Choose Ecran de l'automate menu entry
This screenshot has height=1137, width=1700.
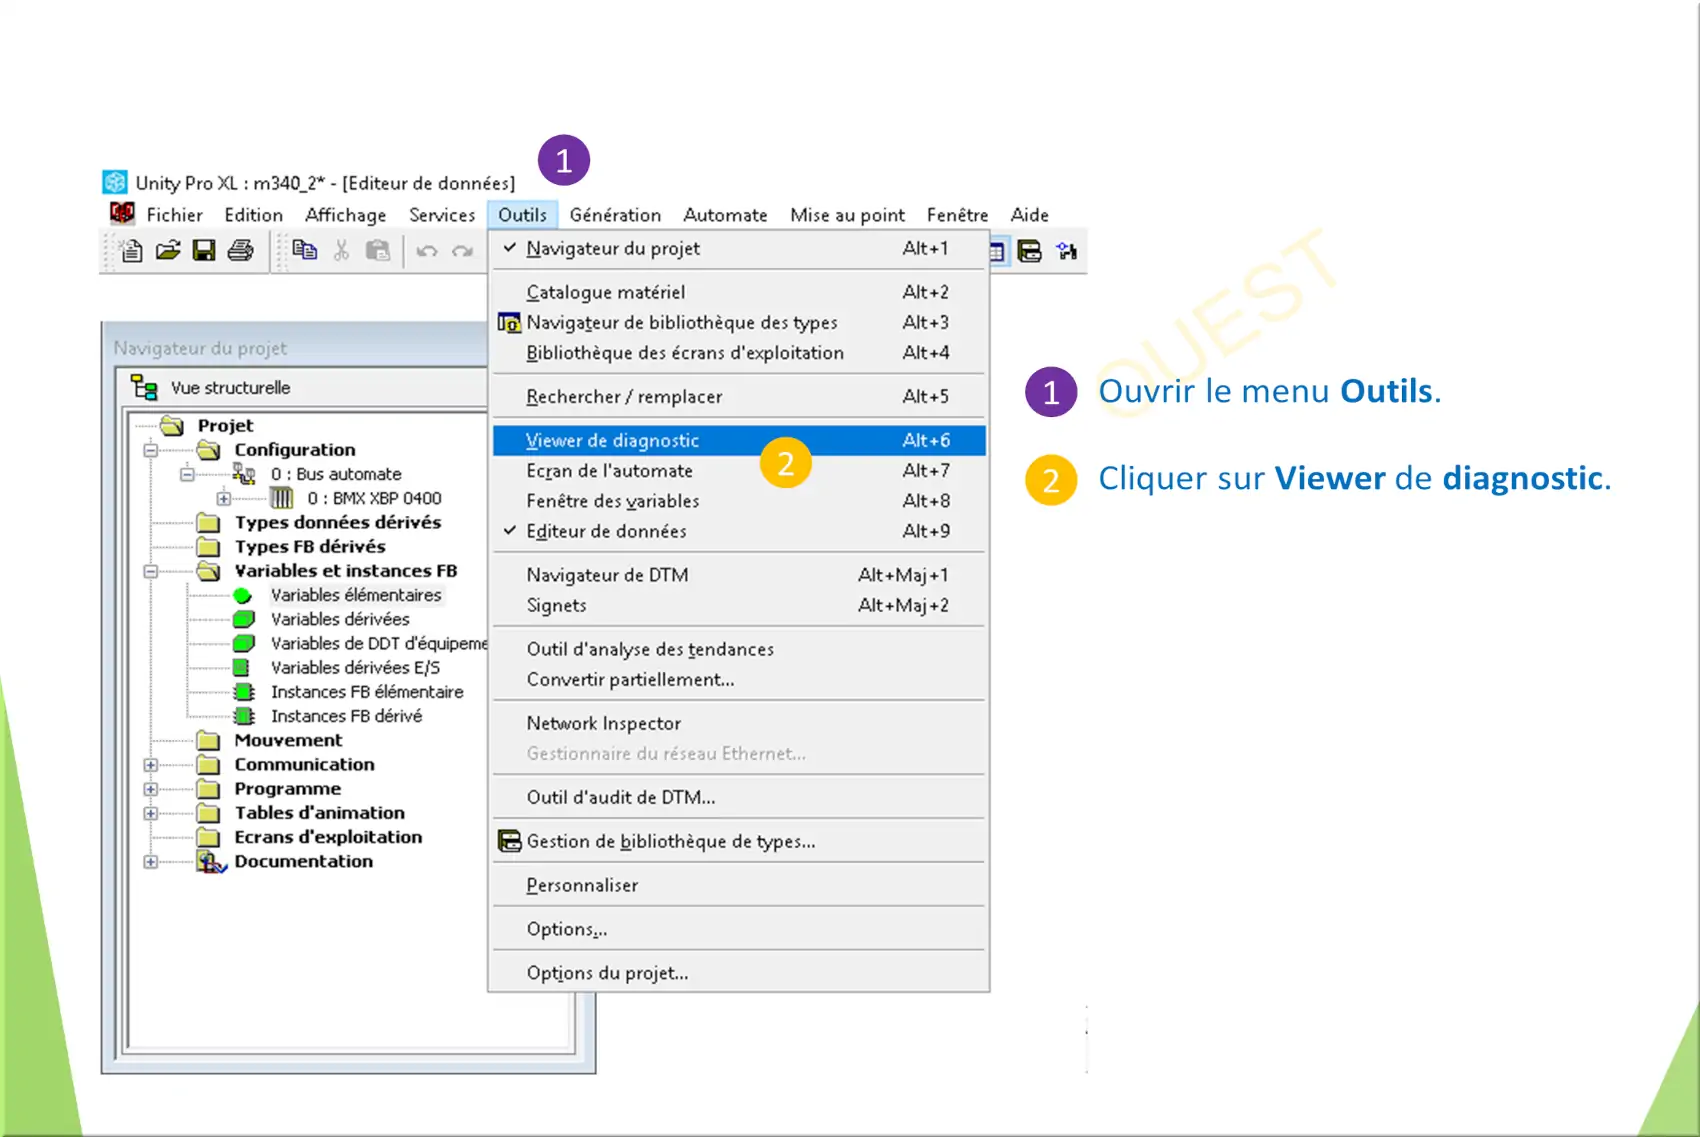pos(738,471)
